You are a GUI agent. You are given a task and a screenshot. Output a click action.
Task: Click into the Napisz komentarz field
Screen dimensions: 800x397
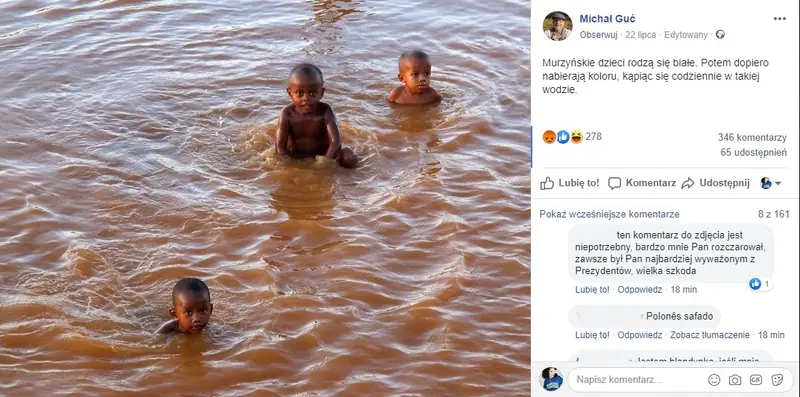click(x=638, y=380)
